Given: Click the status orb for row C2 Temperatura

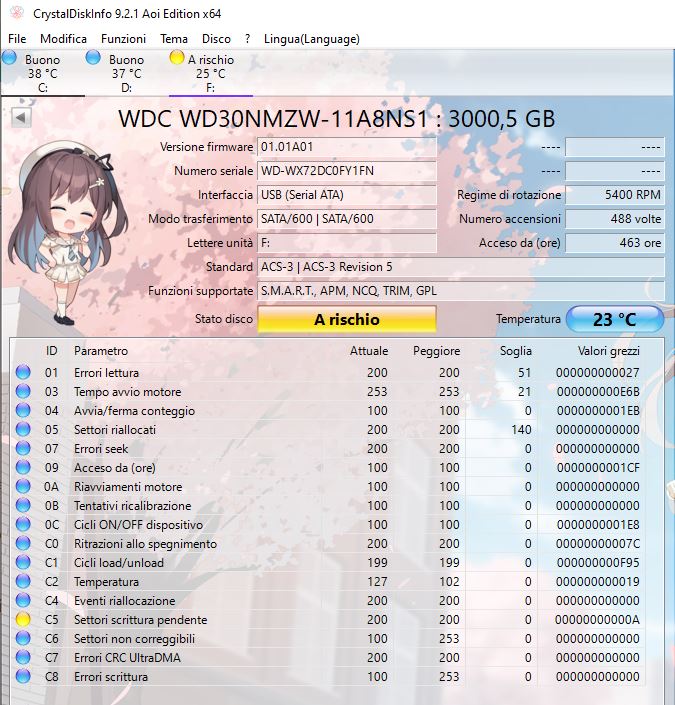Looking at the screenshot, I should click(x=23, y=581).
